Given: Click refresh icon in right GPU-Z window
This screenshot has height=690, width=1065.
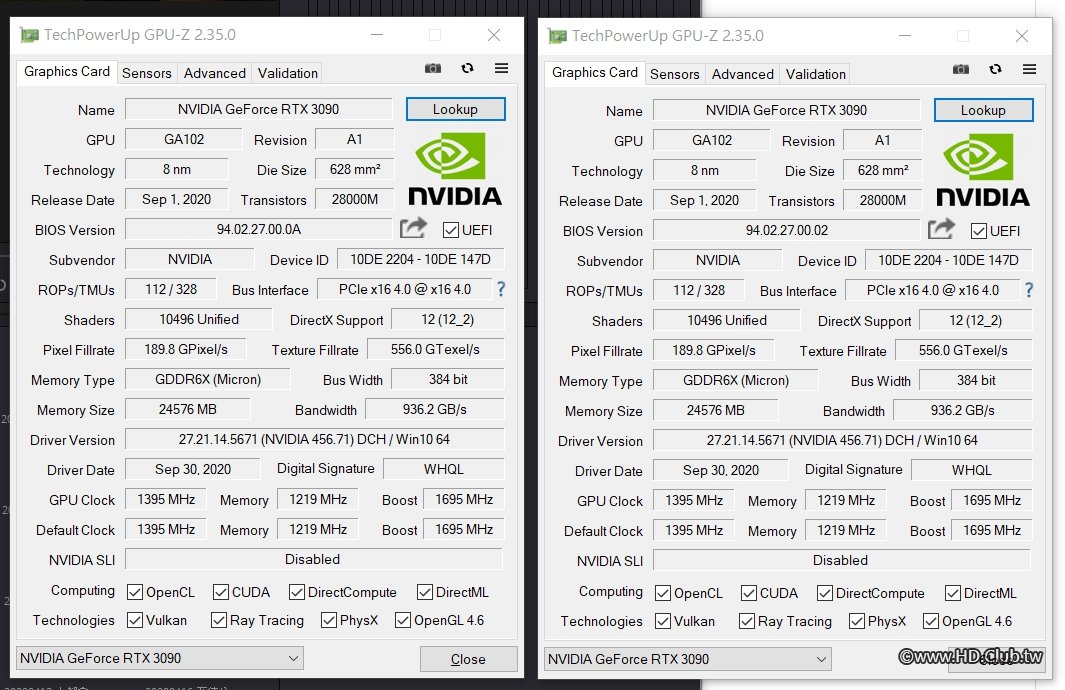Looking at the screenshot, I should 995,69.
